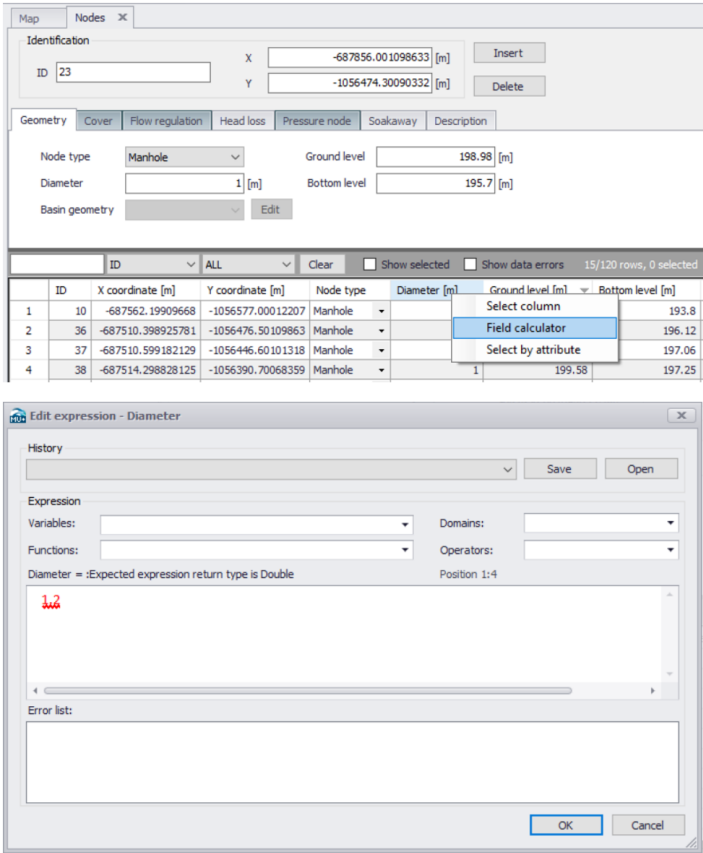Click the Bottom level input field
Viewport: 703px width, 853px height.
point(435,183)
